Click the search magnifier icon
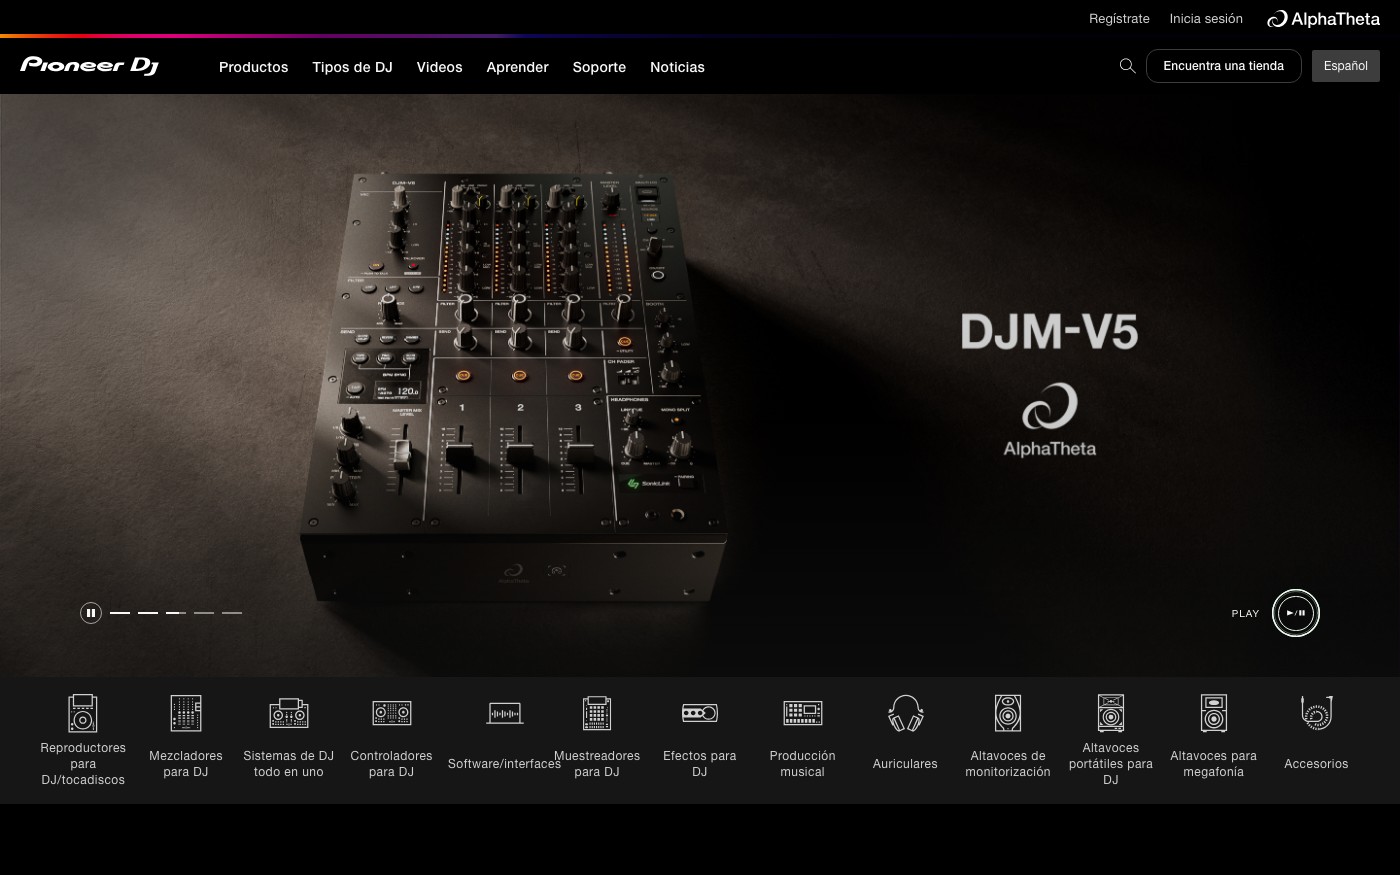The height and width of the screenshot is (875, 1400). coord(1127,66)
